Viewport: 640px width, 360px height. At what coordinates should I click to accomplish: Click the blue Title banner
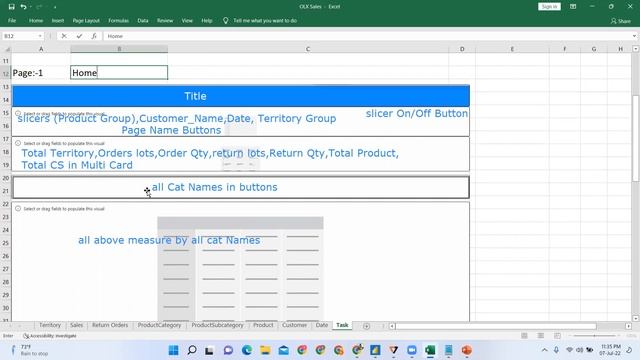[x=241, y=96]
